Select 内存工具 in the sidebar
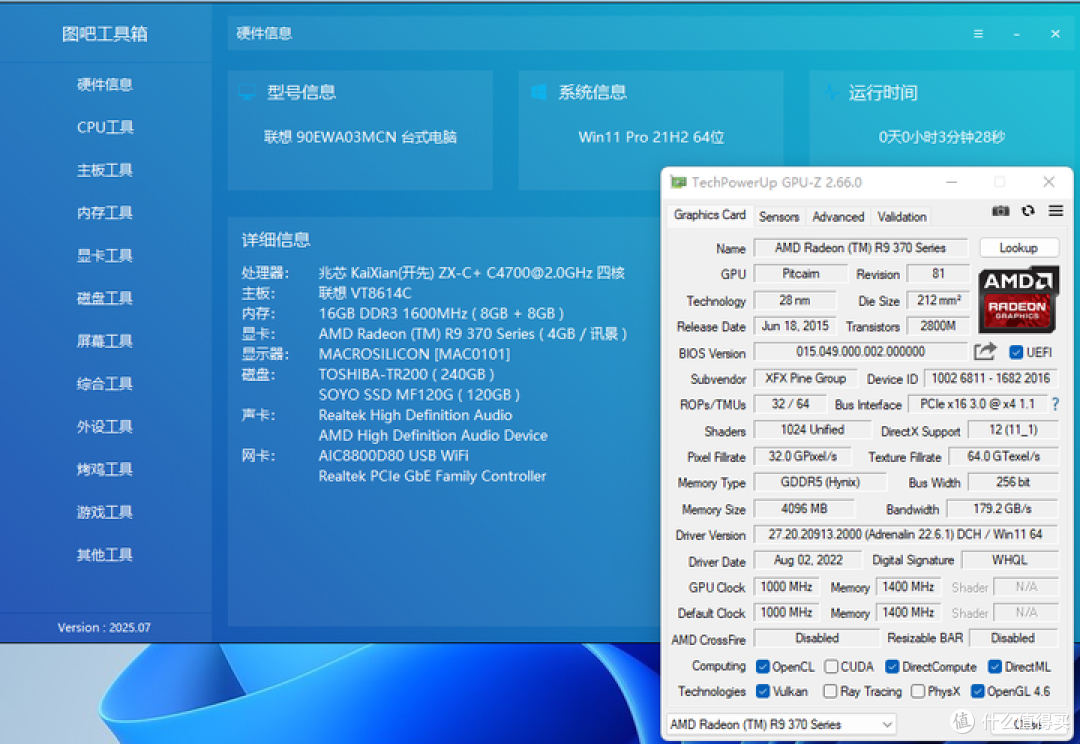This screenshot has height=744, width=1080. click(x=105, y=213)
